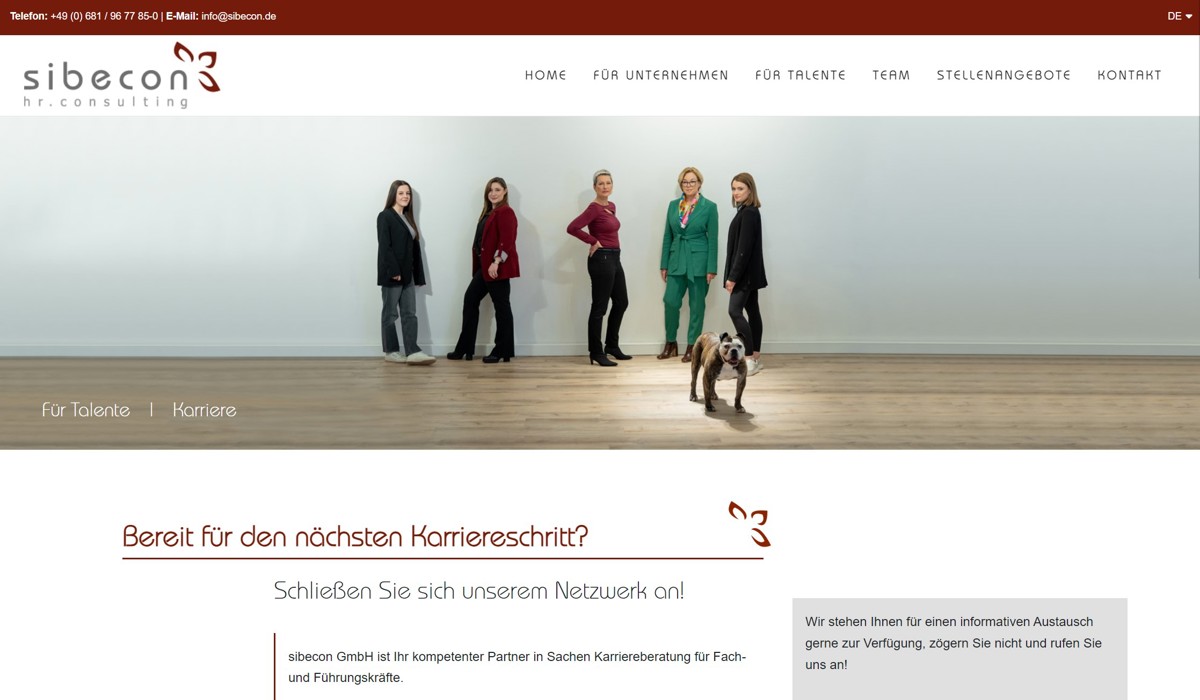Go to the TEAM page
Viewport: 1200px width, 700px height.
pyautogui.click(x=891, y=75)
